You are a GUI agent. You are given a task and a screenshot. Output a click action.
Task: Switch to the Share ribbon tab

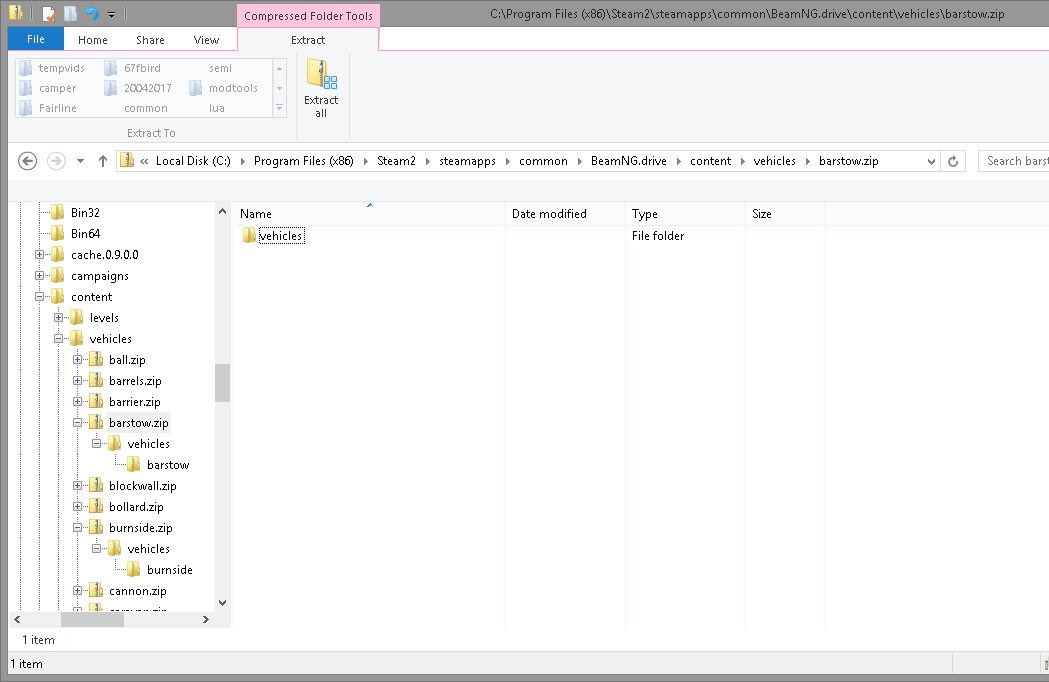click(150, 40)
